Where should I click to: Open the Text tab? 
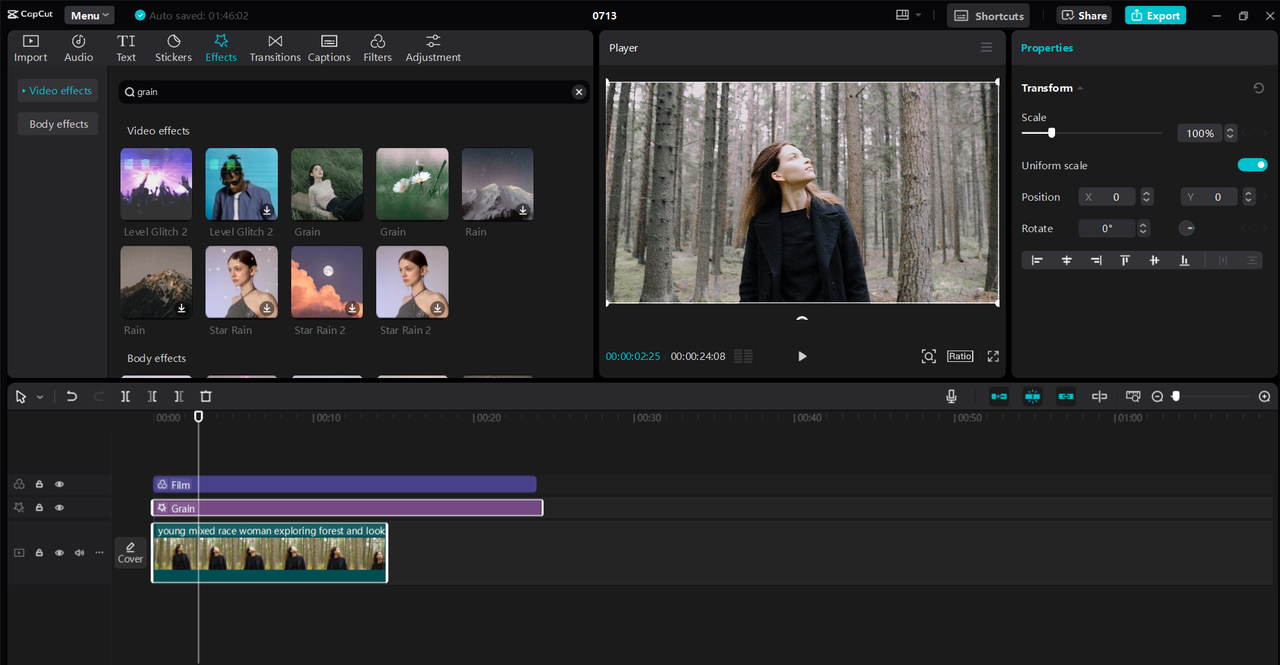(x=126, y=48)
